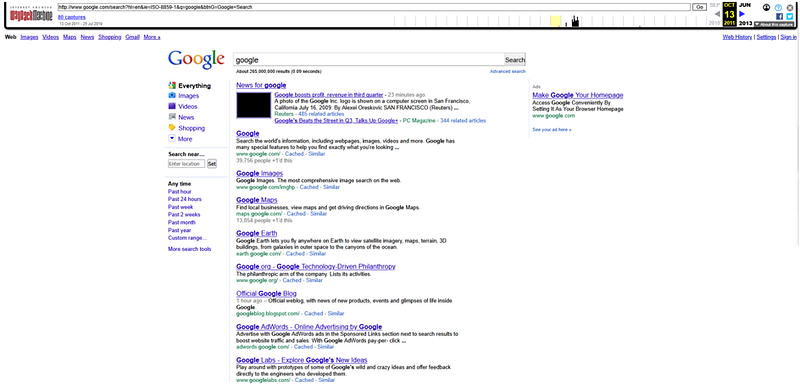Screen dimensions: 800x385
Task: Open Google boosts profit news headline
Action: click(329, 95)
